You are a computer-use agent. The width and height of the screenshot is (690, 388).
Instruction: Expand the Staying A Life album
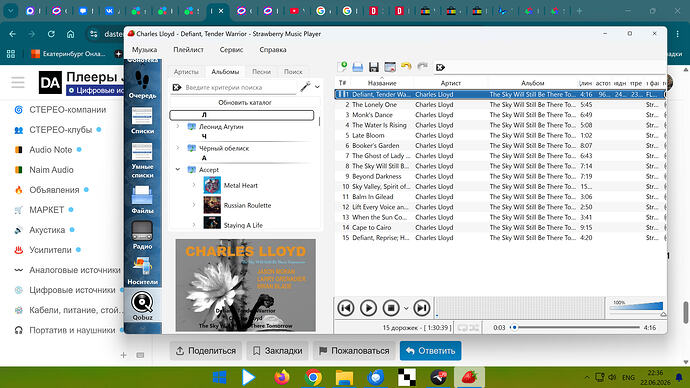(194, 225)
